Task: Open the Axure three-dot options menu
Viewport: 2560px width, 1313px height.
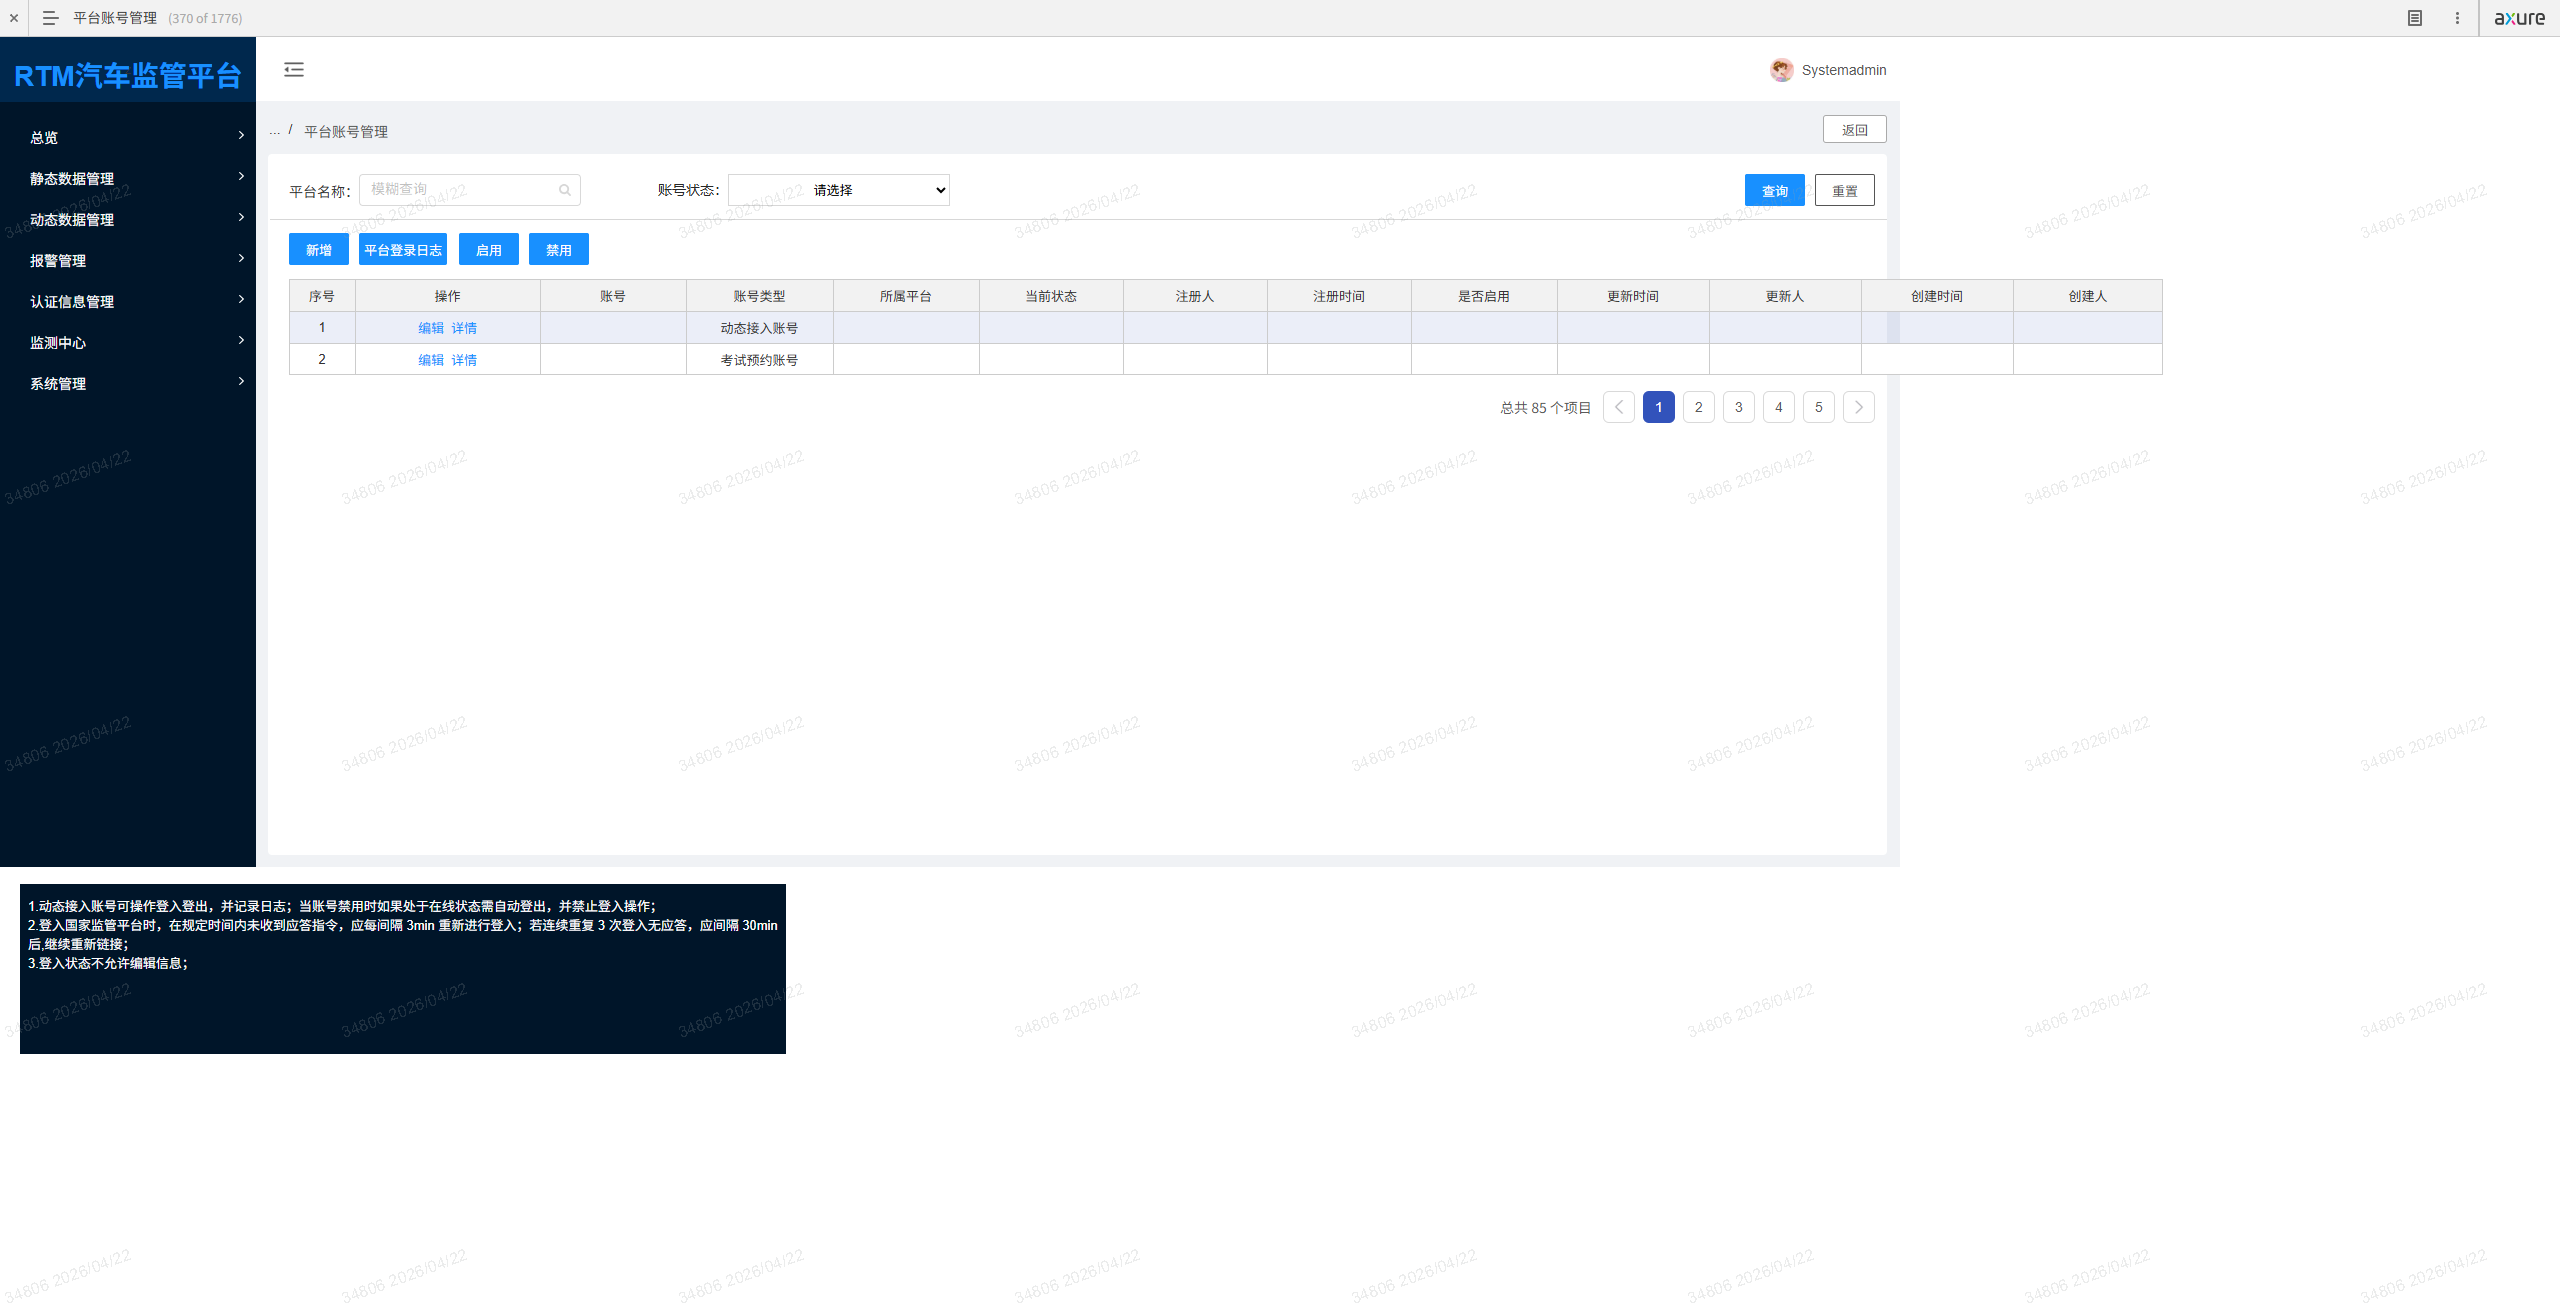Action: pos(2457,18)
